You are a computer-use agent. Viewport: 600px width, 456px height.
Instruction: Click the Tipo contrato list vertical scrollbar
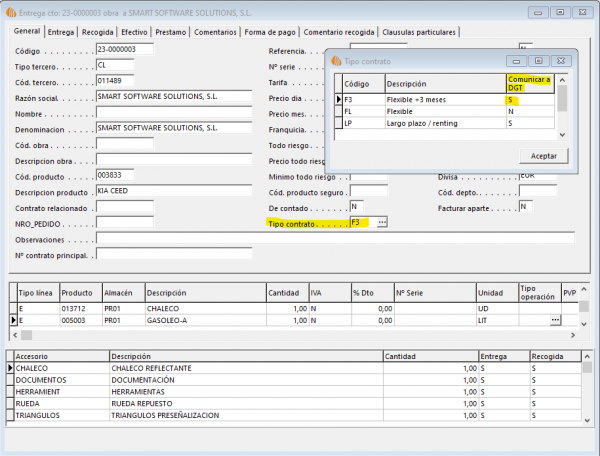tap(563, 105)
